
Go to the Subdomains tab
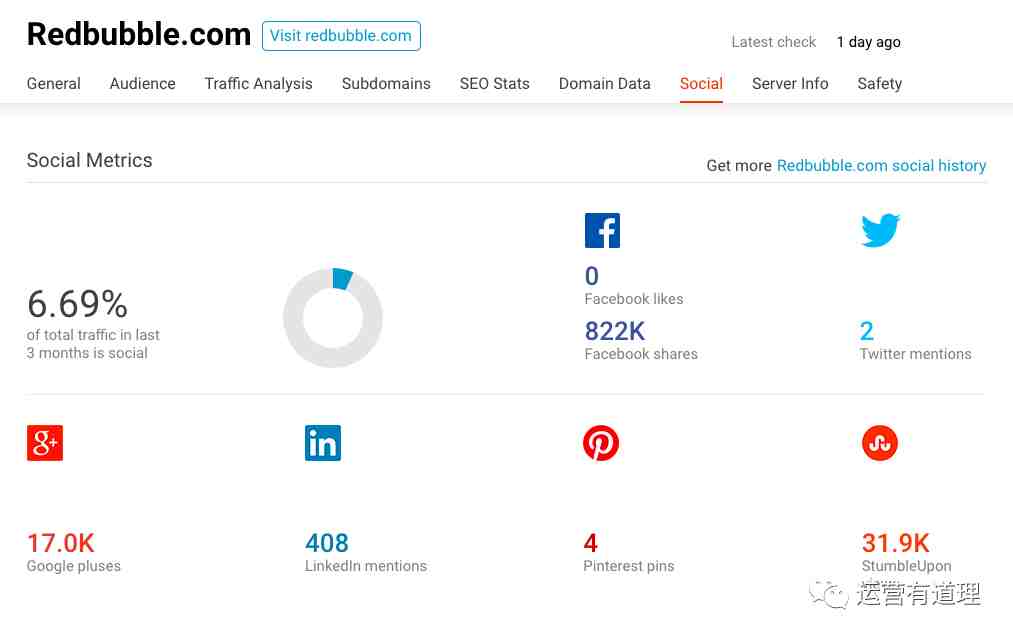point(386,84)
